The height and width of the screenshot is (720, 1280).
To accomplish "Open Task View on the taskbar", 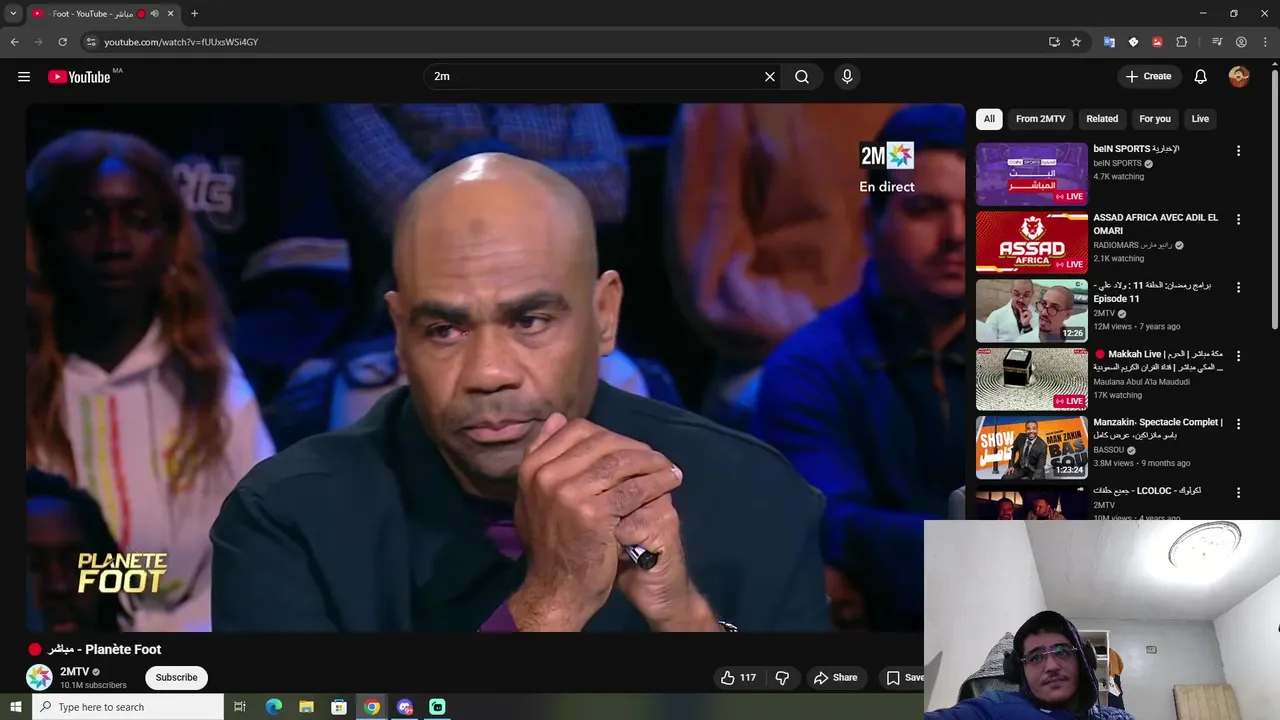I will (240, 707).
